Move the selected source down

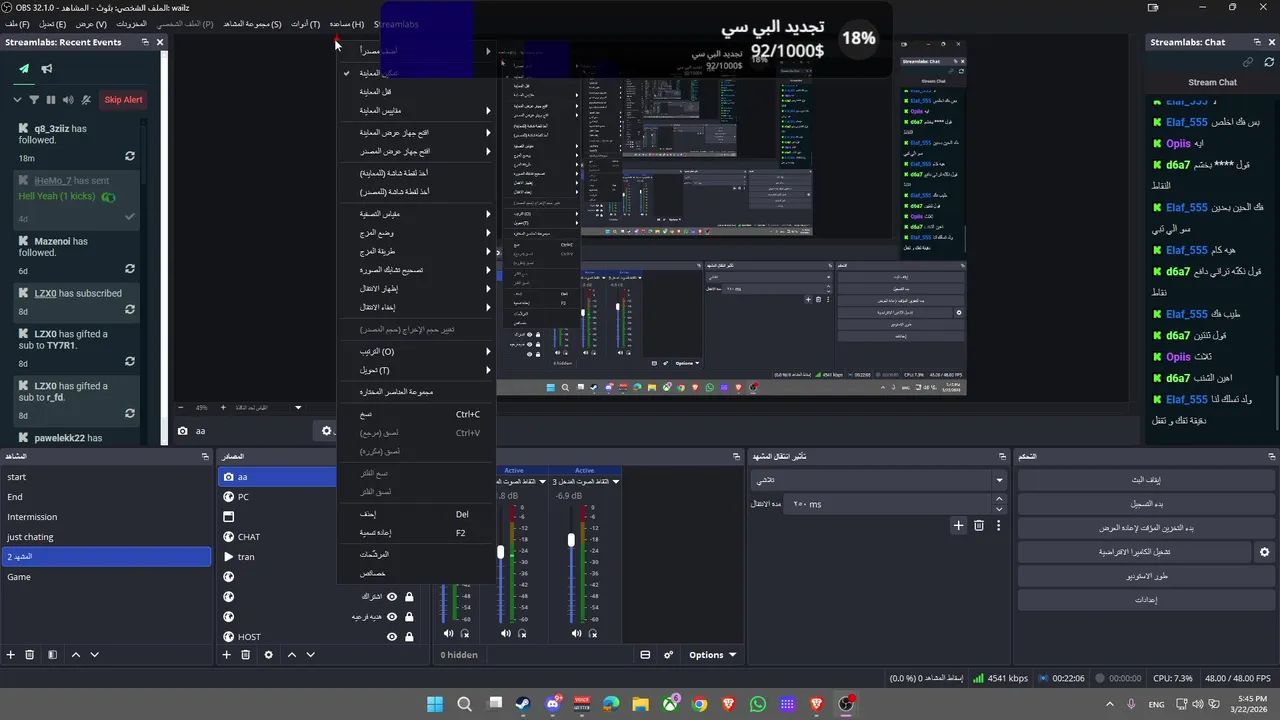[x=311, y=655]
